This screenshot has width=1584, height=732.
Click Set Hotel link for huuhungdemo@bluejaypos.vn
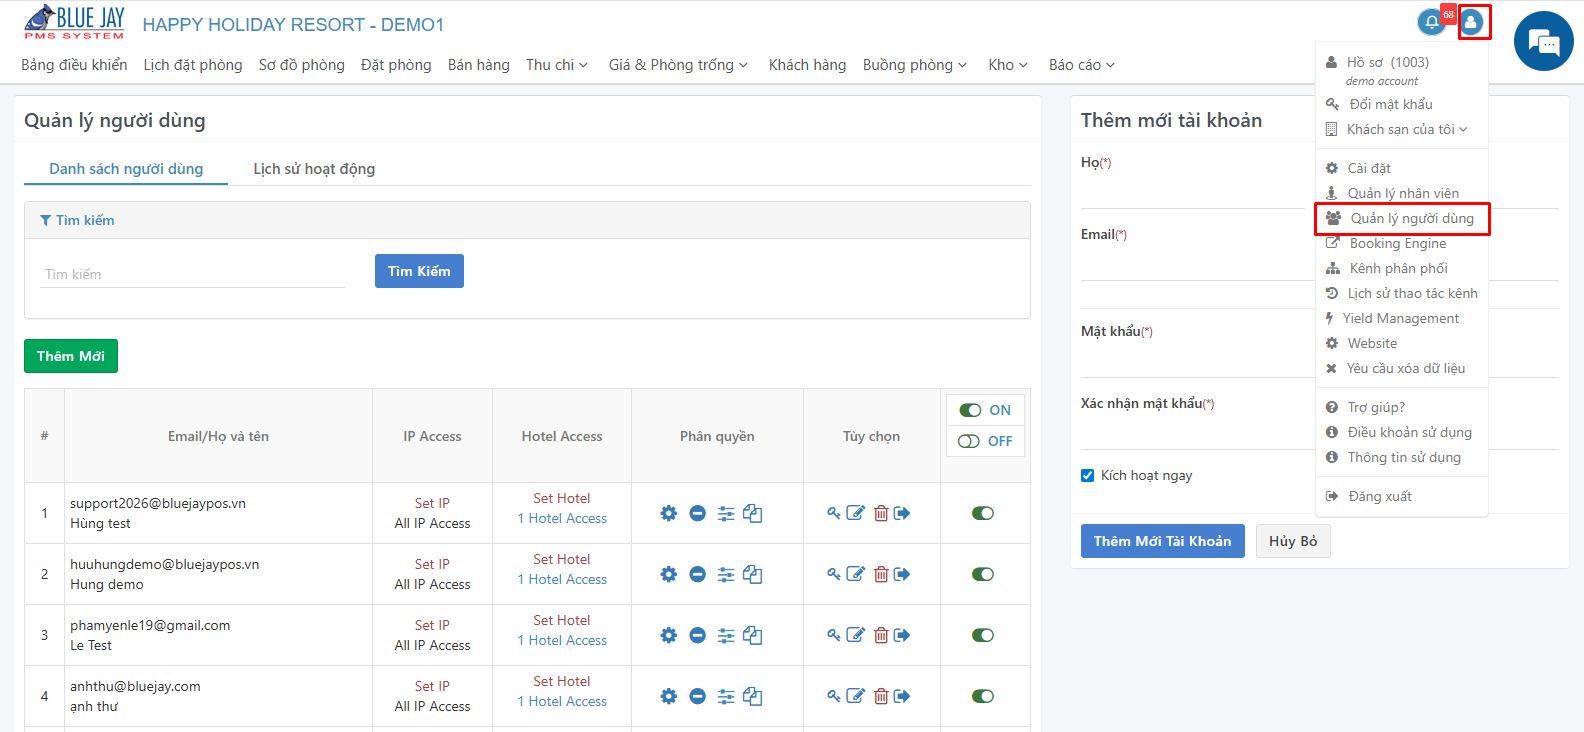[x=562, y=559]
